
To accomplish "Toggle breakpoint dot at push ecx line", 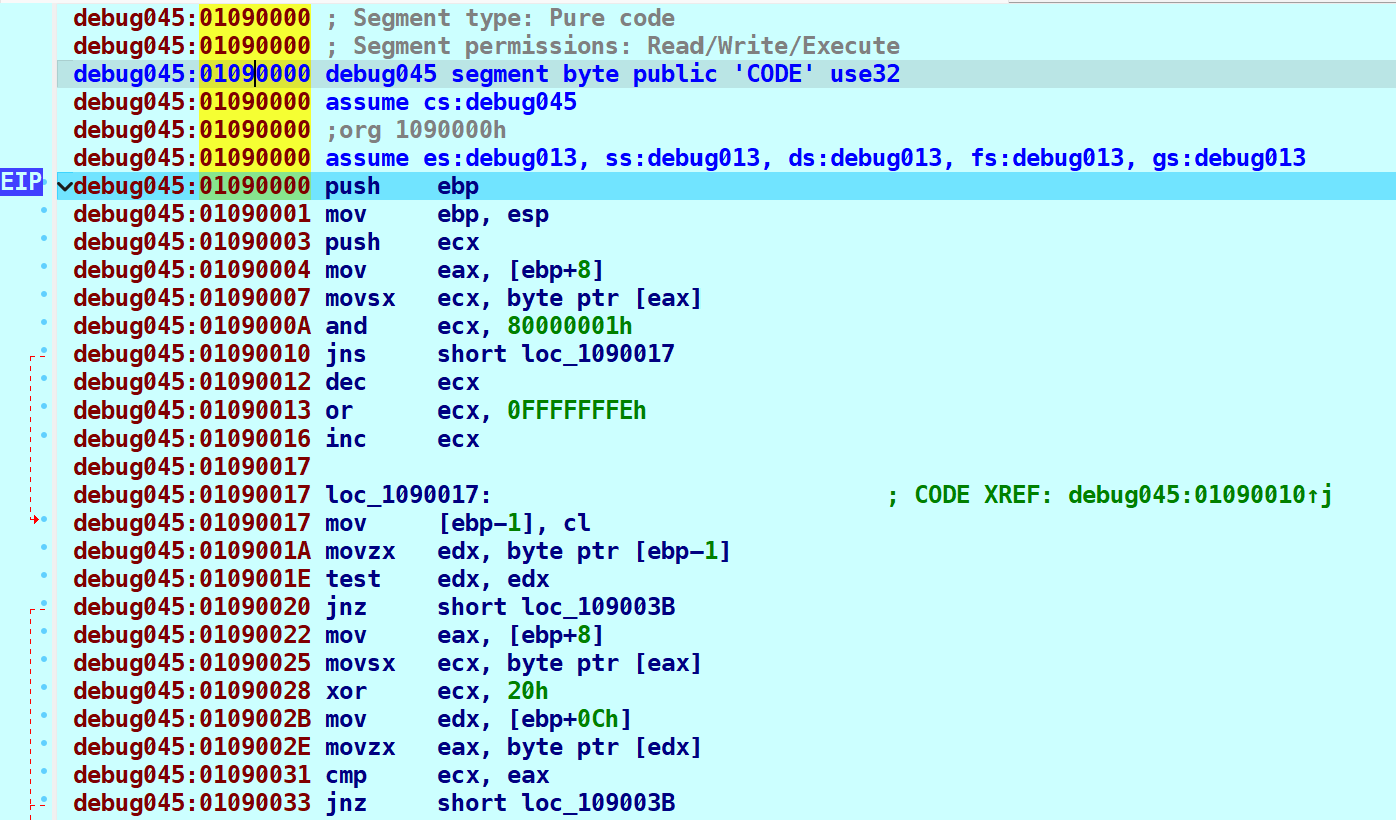I will coord(43,239).
